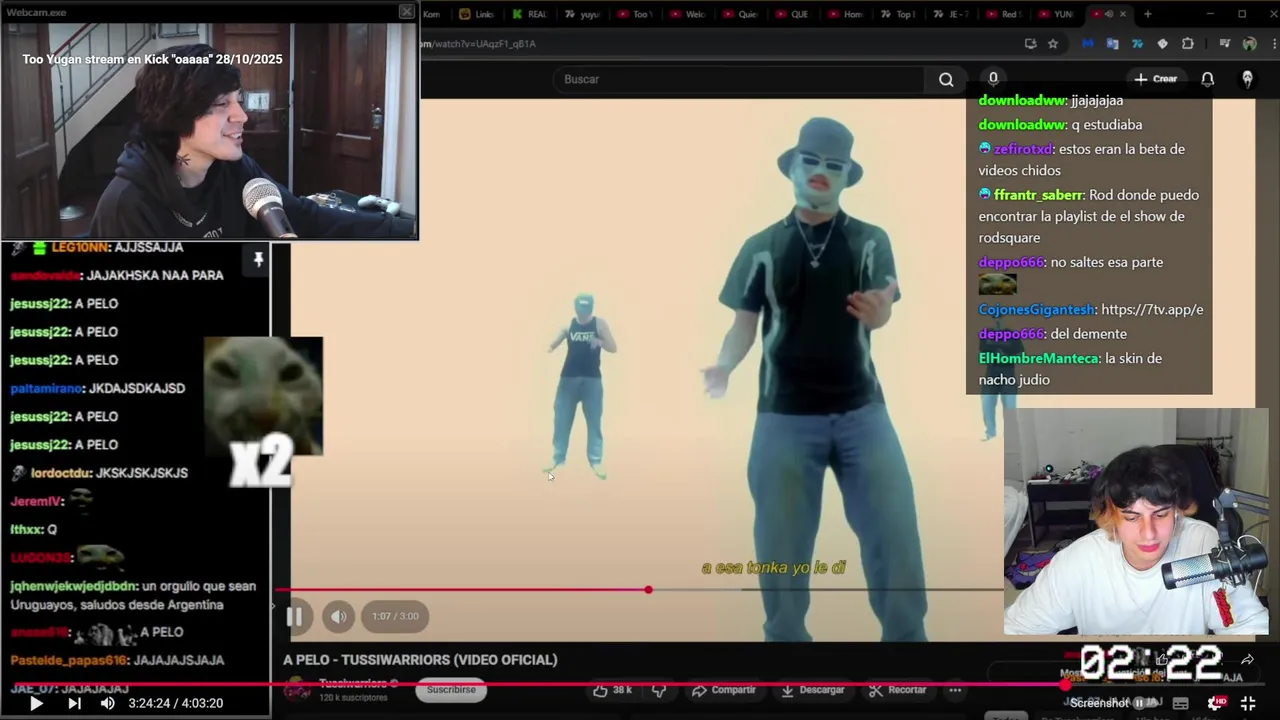The image size is (1280, 720).
Task: Click the Recortar clip button
Action: coord(897,690)
